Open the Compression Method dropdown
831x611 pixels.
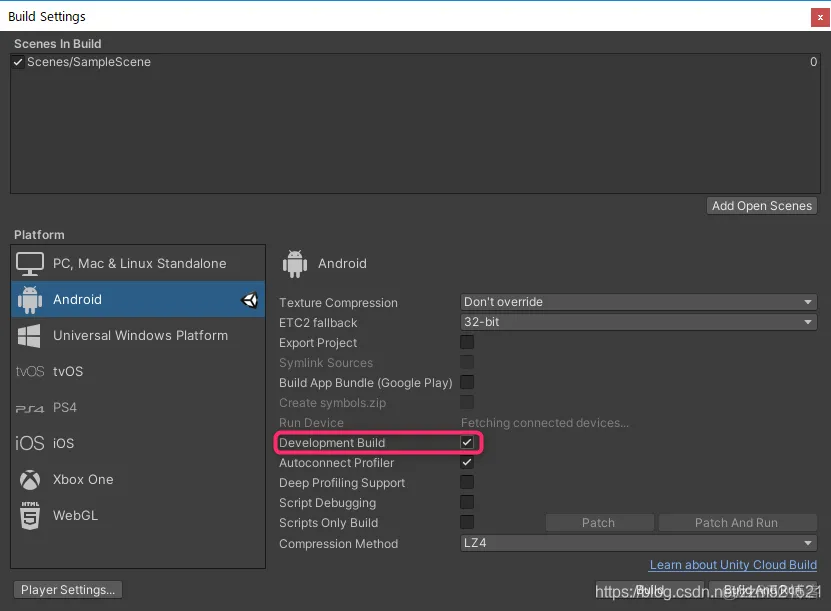point(639,543)
